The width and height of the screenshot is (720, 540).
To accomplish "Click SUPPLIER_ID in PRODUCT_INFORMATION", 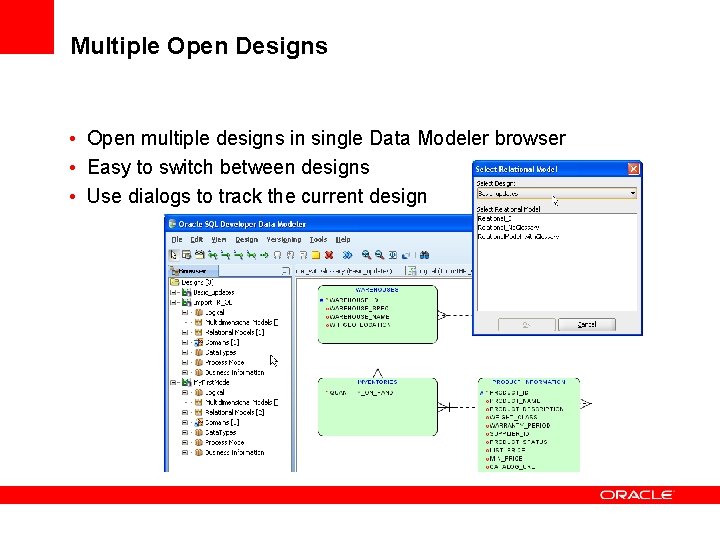I will point(509,434).
